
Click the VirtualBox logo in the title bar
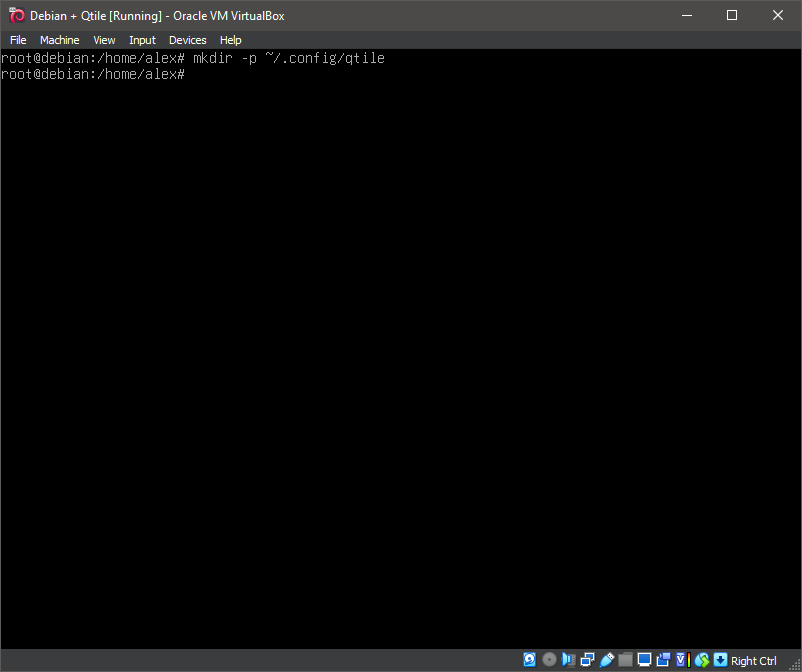tap(16, 15)
